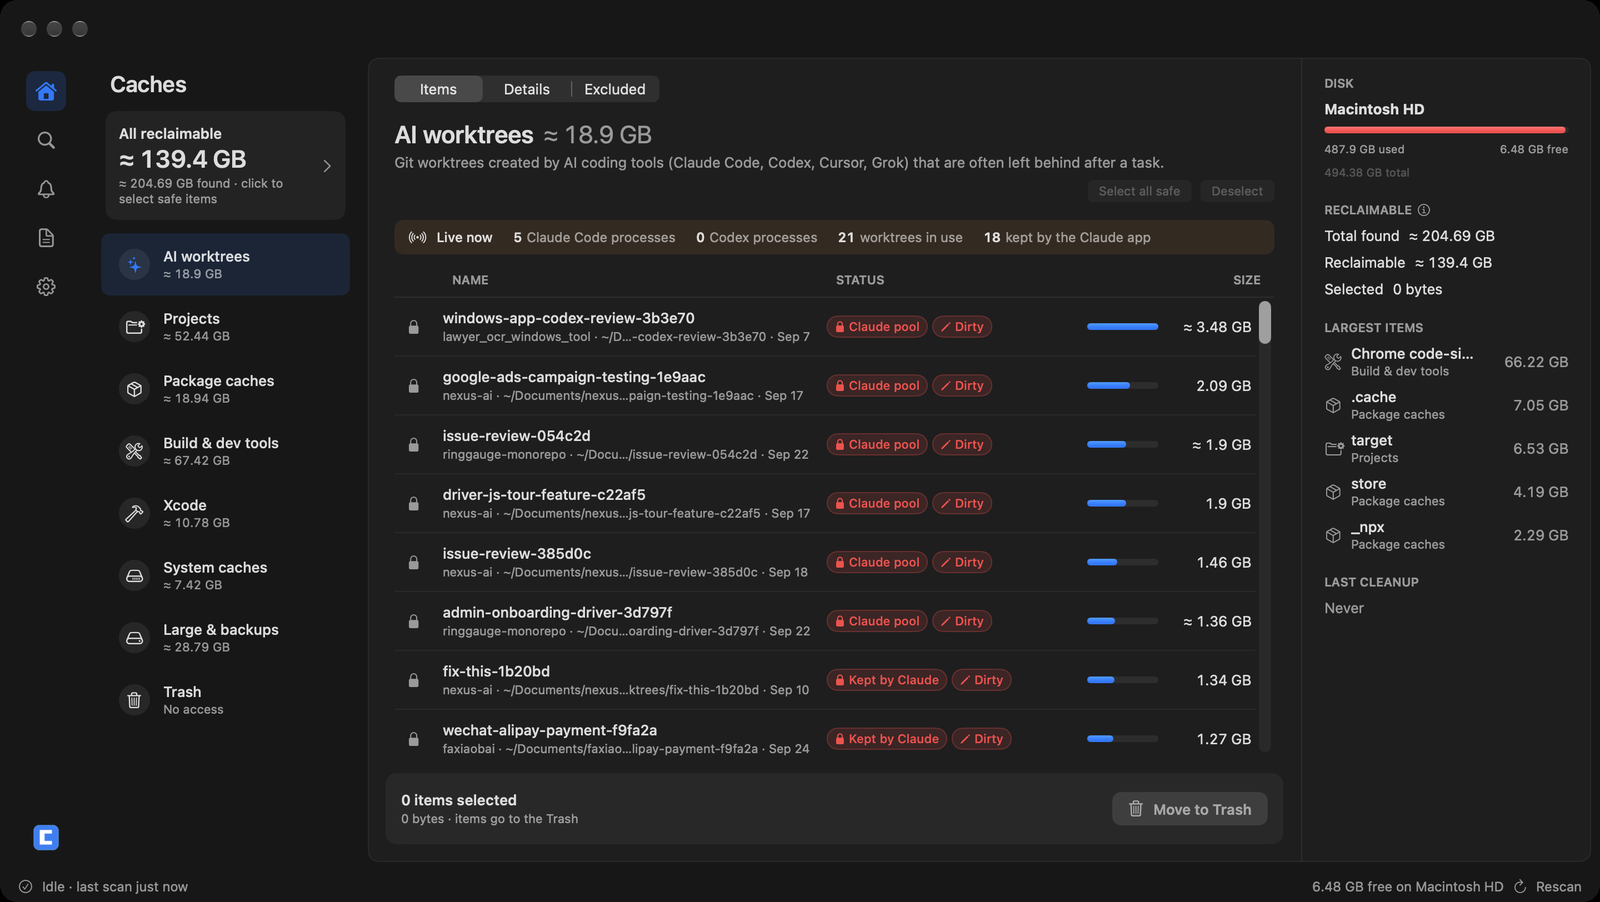Click the Projects folder icon
This screenshot has height=902, width=1600.
click(134, 327)
